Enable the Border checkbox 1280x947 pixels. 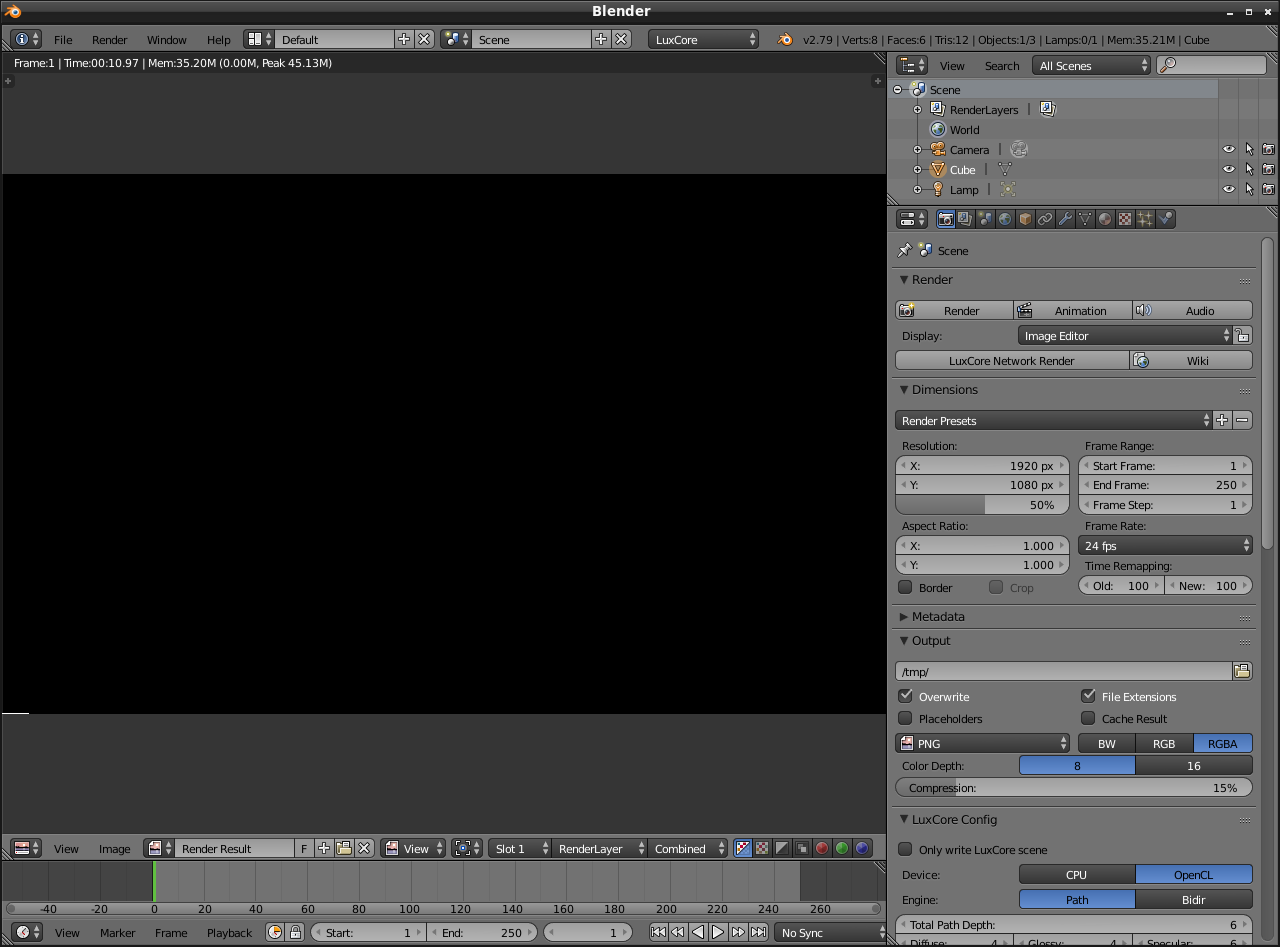click(x=906, y=587)
